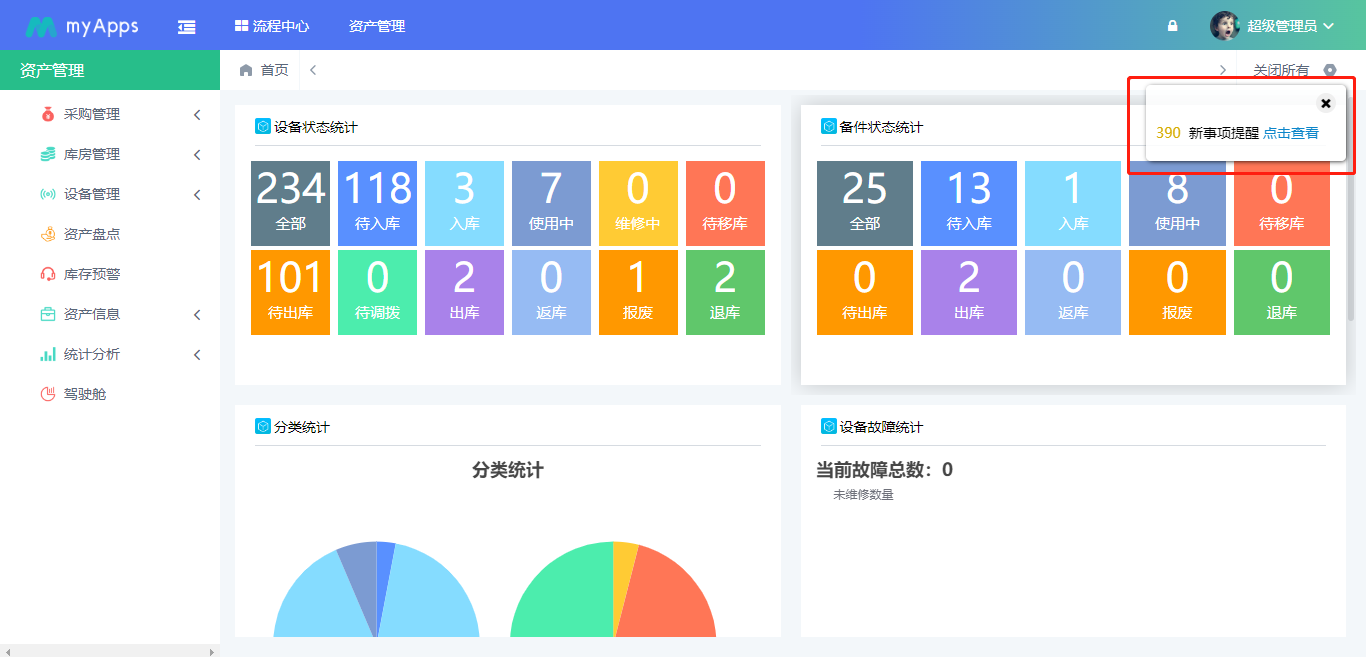
Task: Open the equipment 待入库 118 tile
Action: (x=377, y=203)
